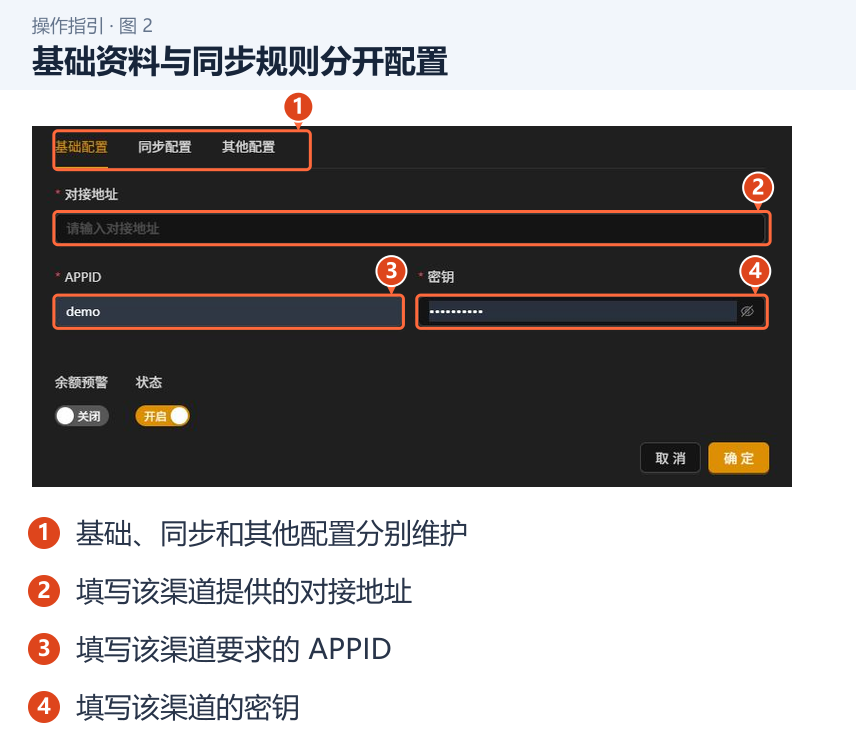
Task: Click the 状态 label
Action: pyautogui.click(x=149, y=382)
